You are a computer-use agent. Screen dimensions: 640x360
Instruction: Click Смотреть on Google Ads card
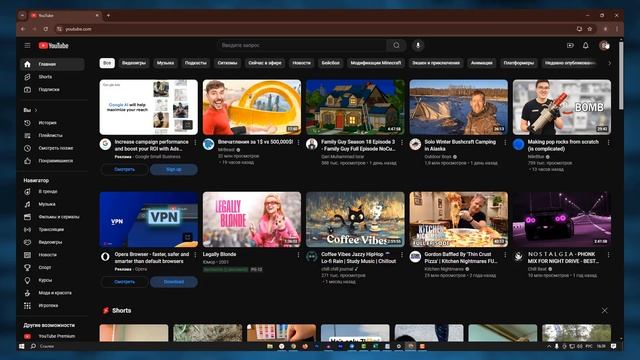[x=124, y=169]
